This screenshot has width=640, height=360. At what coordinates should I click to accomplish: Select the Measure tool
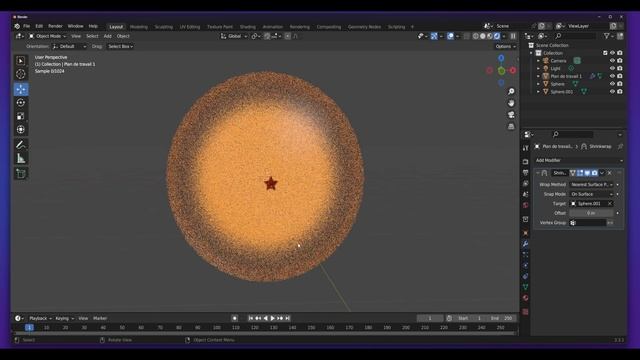(21, 158)
